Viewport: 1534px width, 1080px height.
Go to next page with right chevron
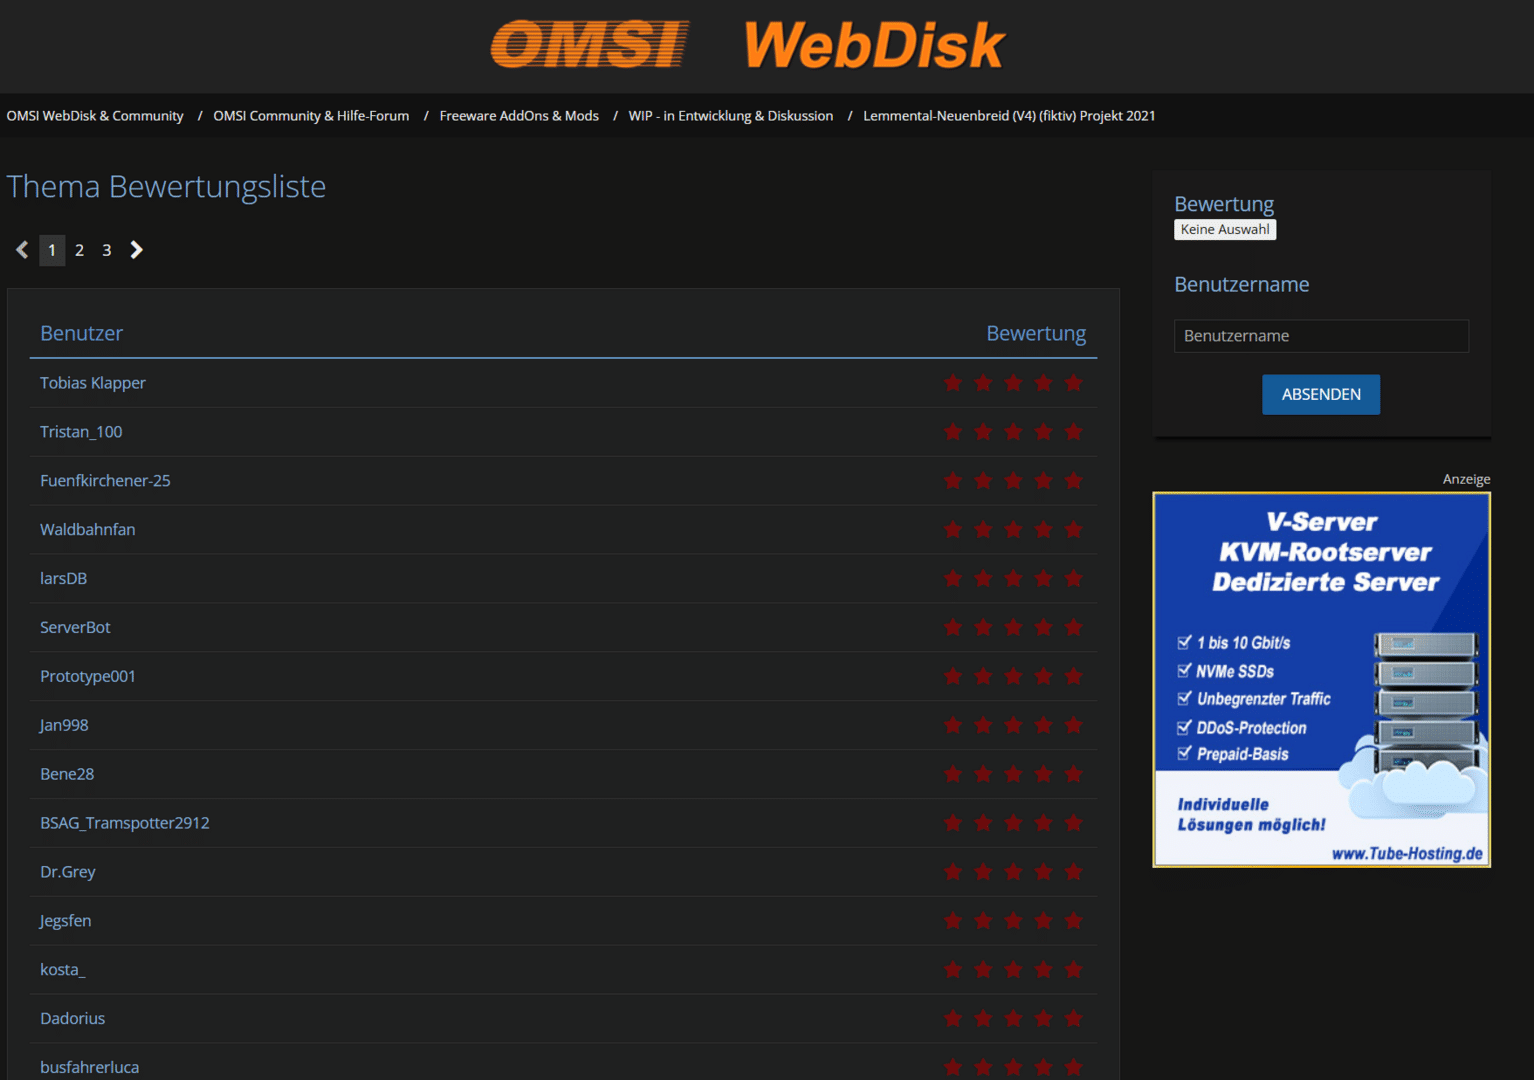[137, 250]
